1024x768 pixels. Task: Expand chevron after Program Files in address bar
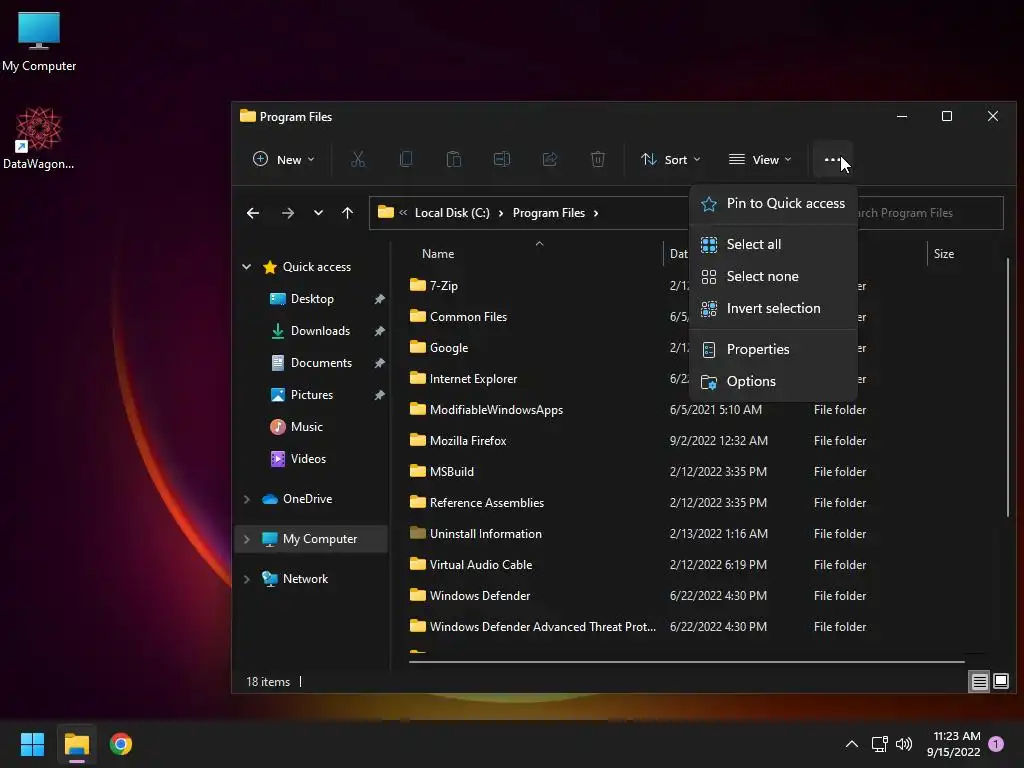(x=596, y=213)
